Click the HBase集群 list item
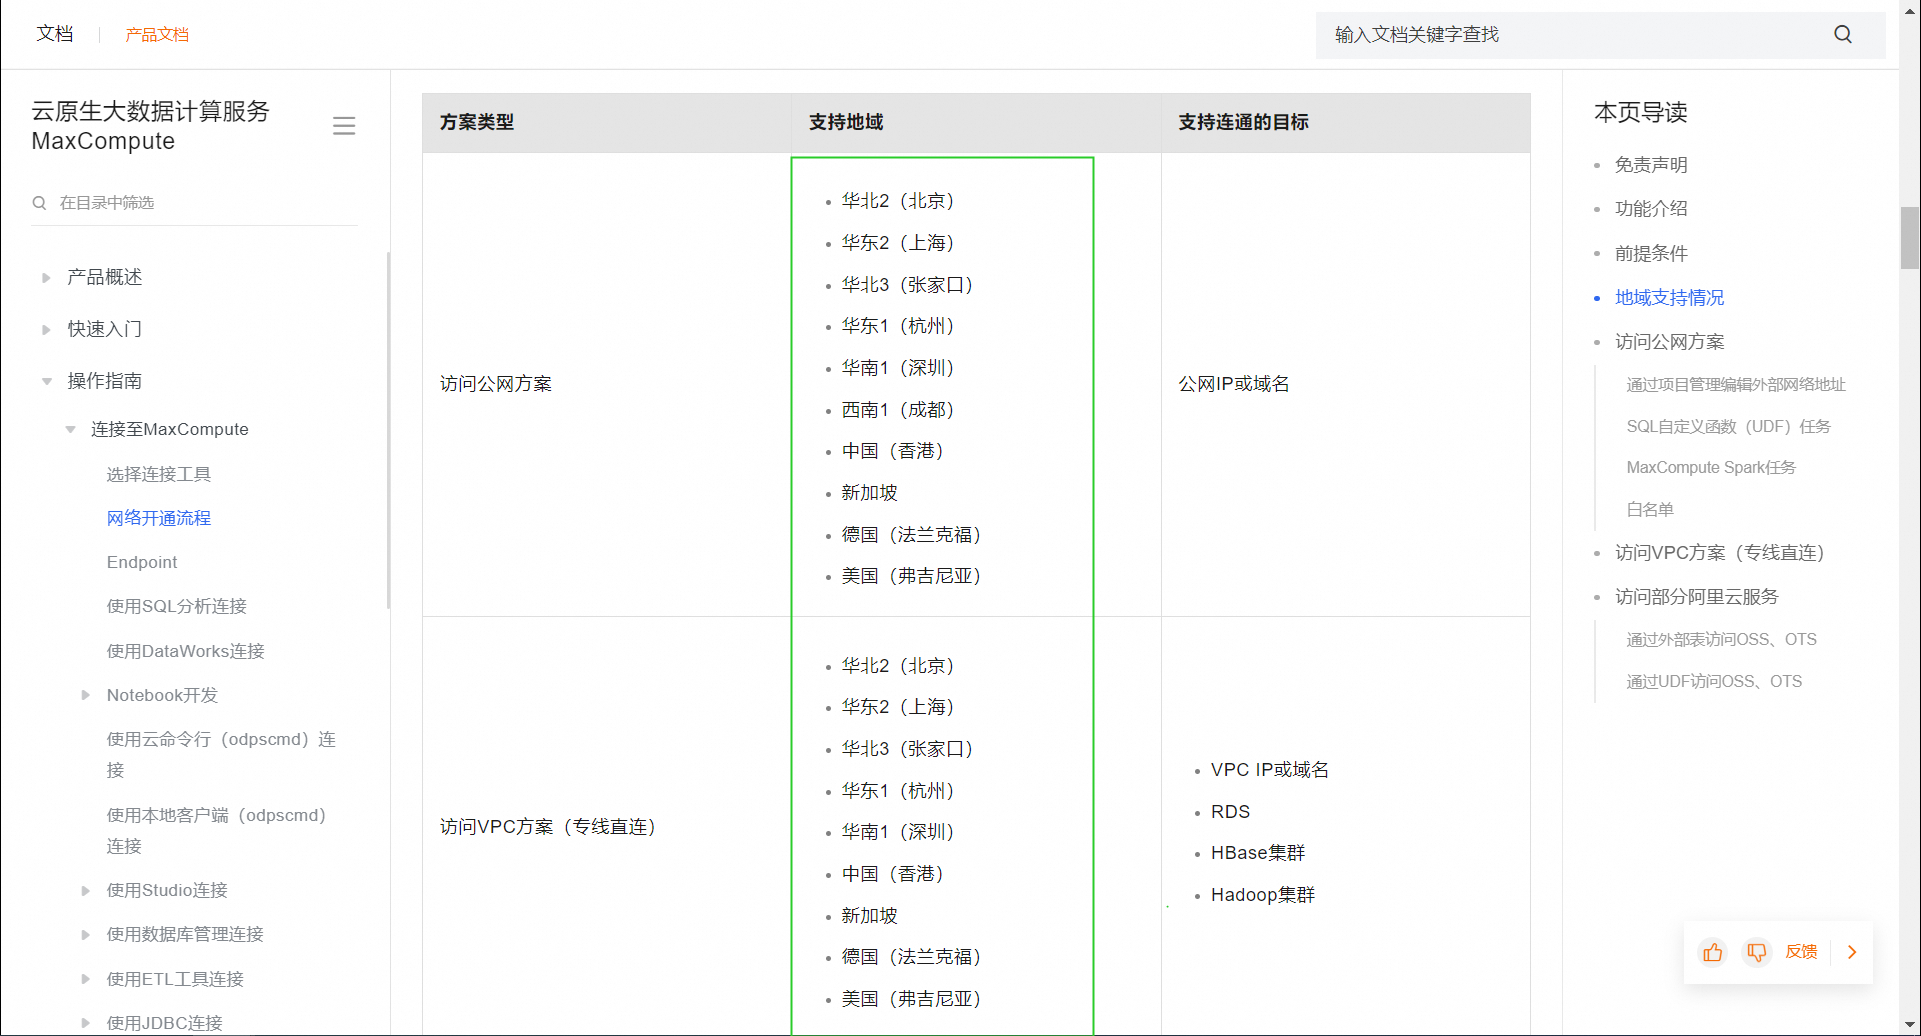Viewport: 1921px width, 1036px height. point(1258,853)
